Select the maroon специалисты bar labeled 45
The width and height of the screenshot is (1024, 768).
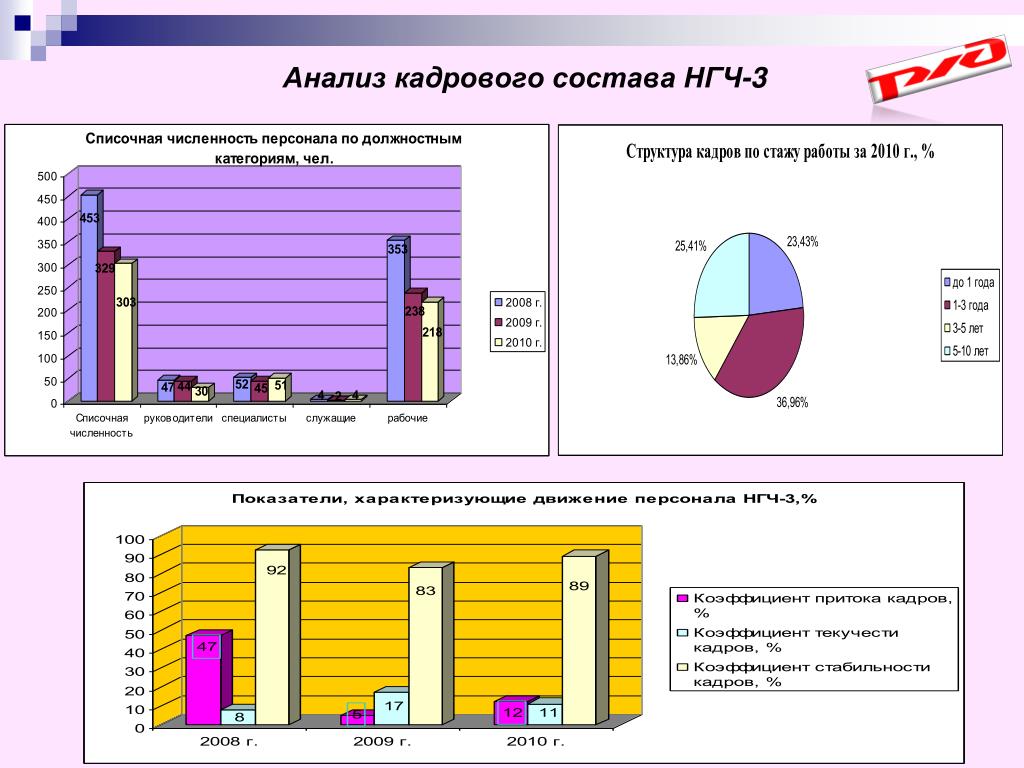point(259,391)
